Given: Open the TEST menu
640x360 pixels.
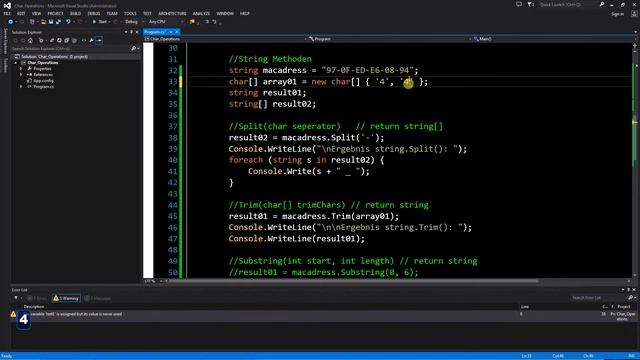Looking at the screenshot, I should coord(147,13).
